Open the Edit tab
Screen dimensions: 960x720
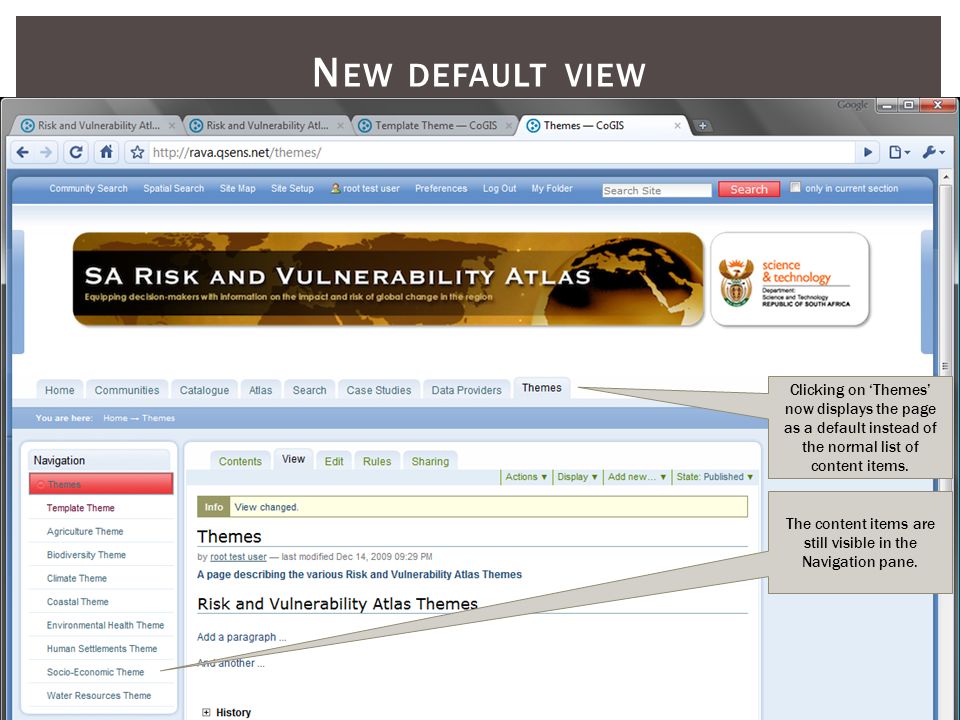coord(334,461)
